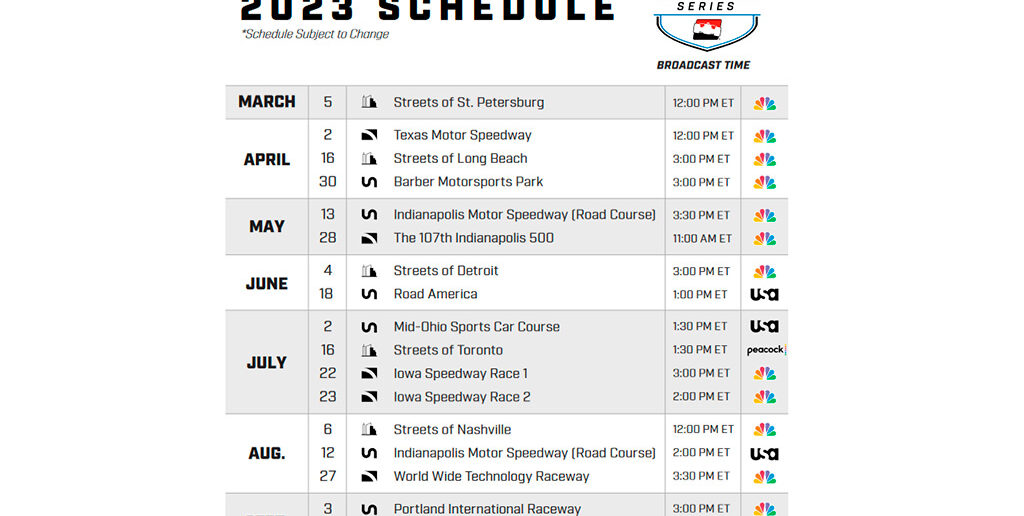Click the 11:00 AM ET broadcast time
The height and width of the screenshot is (516, 1024).
coord(702,239)
